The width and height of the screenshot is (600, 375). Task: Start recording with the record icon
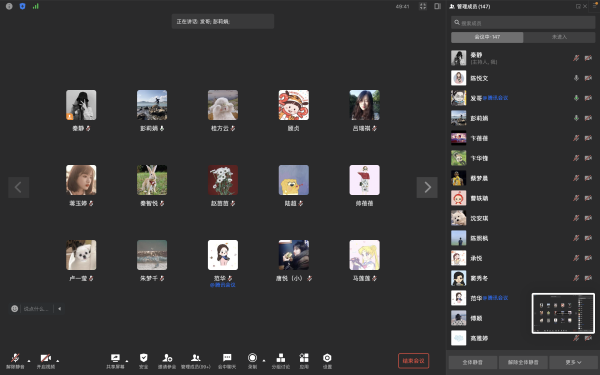[253, 361]
